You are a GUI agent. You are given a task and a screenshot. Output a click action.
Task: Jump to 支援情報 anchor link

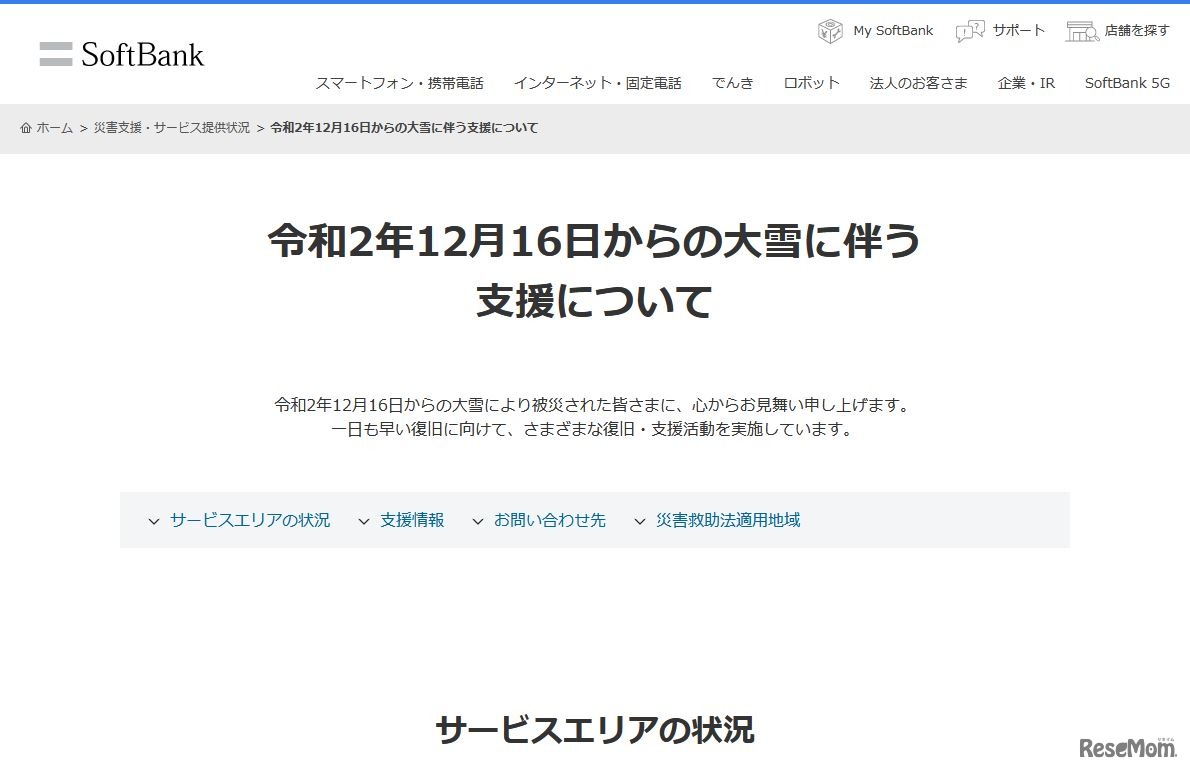[x=412, y=520]
